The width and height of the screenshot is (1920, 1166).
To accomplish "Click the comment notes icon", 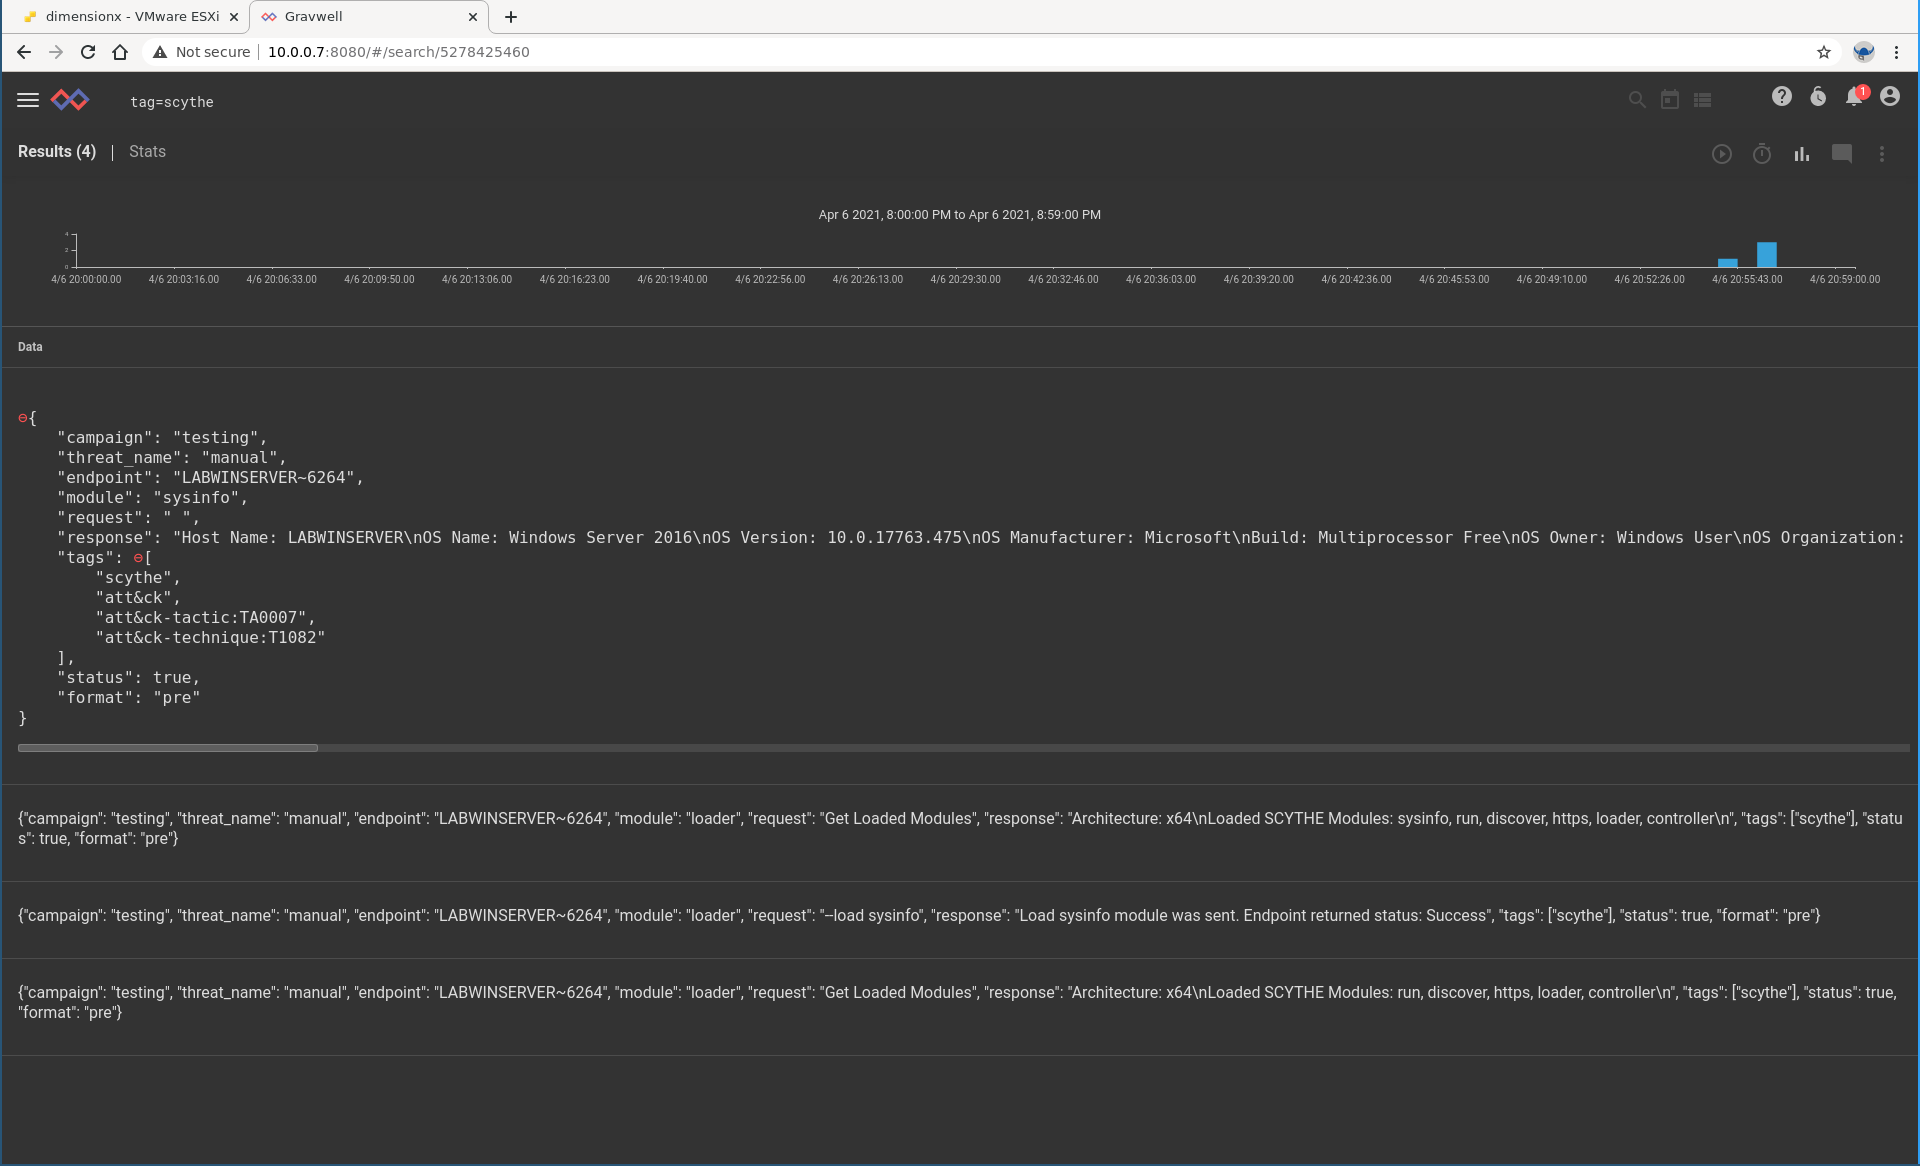I will pos(1842,154).
